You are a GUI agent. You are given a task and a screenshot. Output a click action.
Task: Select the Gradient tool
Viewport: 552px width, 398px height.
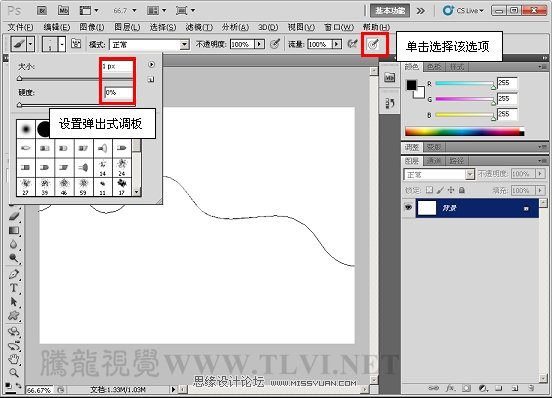pos(14,230)
